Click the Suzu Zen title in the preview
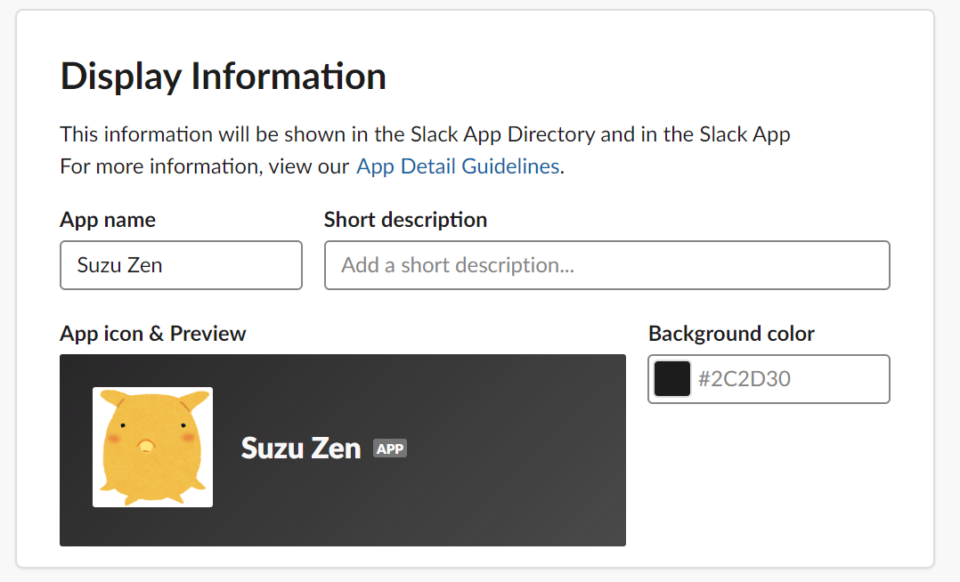This screenshot has width=960, height=582. click(300, 448)
